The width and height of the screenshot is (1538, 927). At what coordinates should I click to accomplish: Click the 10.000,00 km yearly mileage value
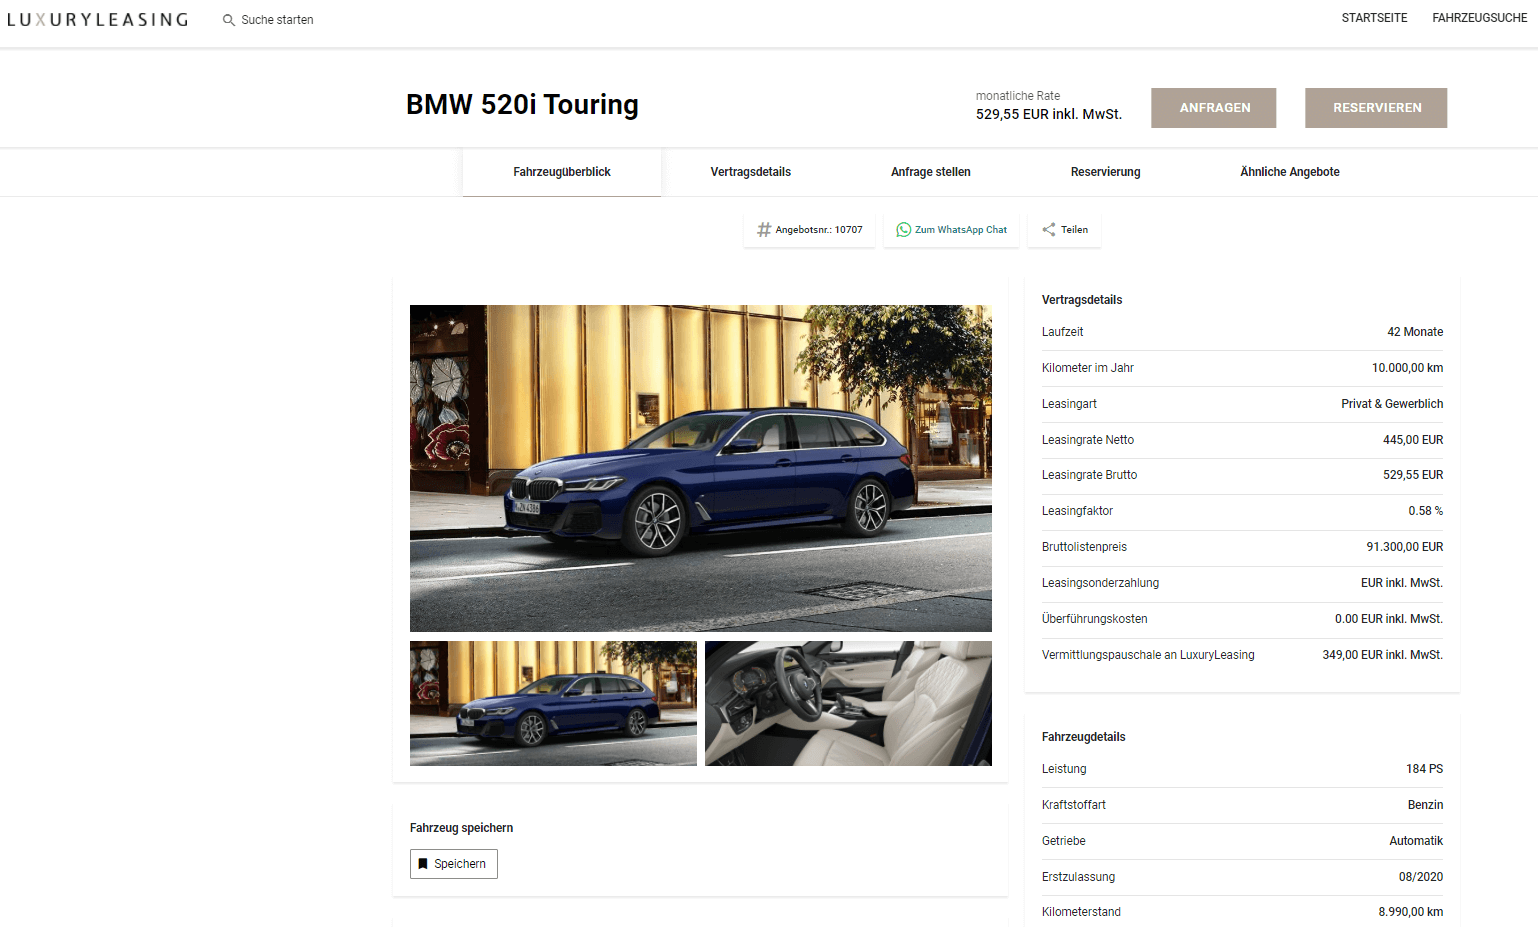pos(1407,368)
